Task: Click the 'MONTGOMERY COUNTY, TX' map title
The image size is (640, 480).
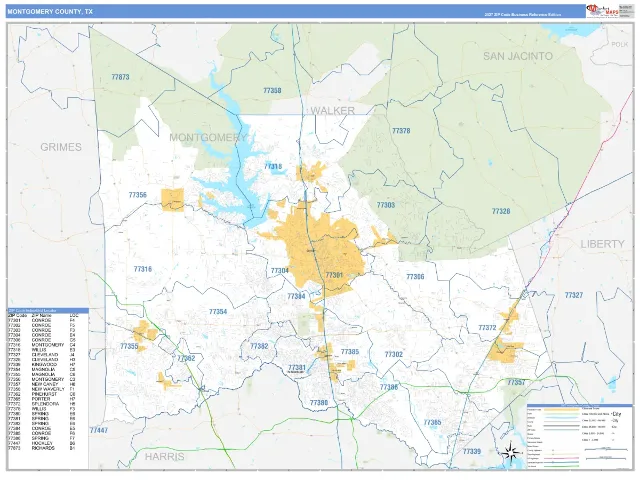Action: 50,11
